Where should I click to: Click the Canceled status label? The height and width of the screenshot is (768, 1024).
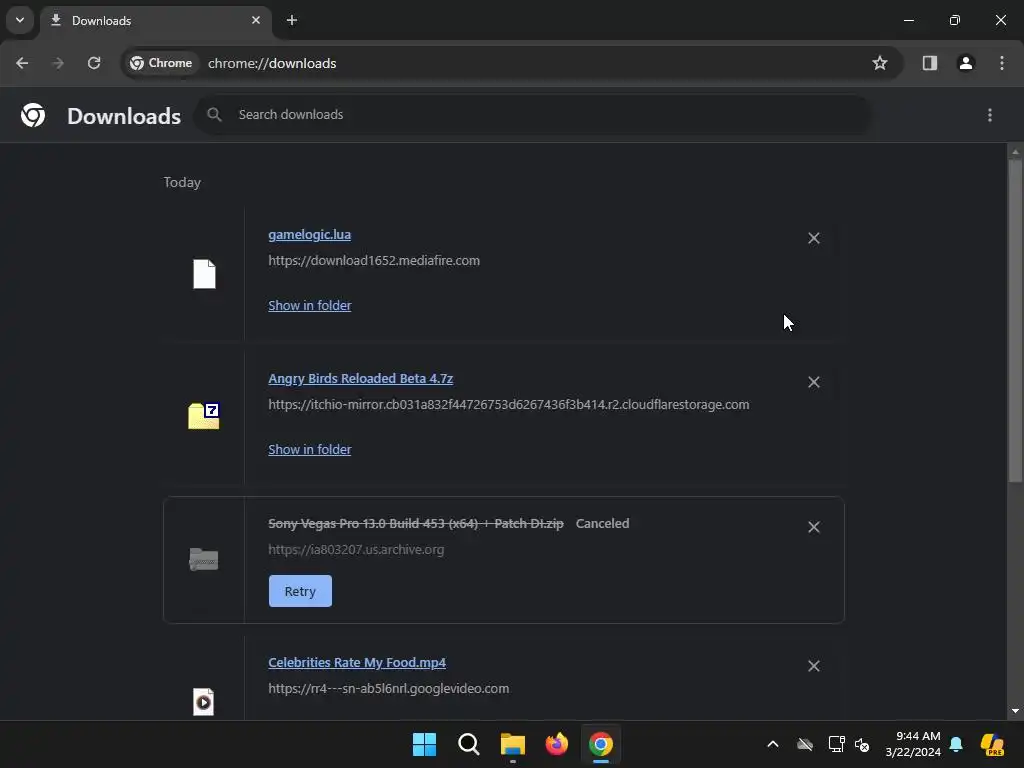602,524
